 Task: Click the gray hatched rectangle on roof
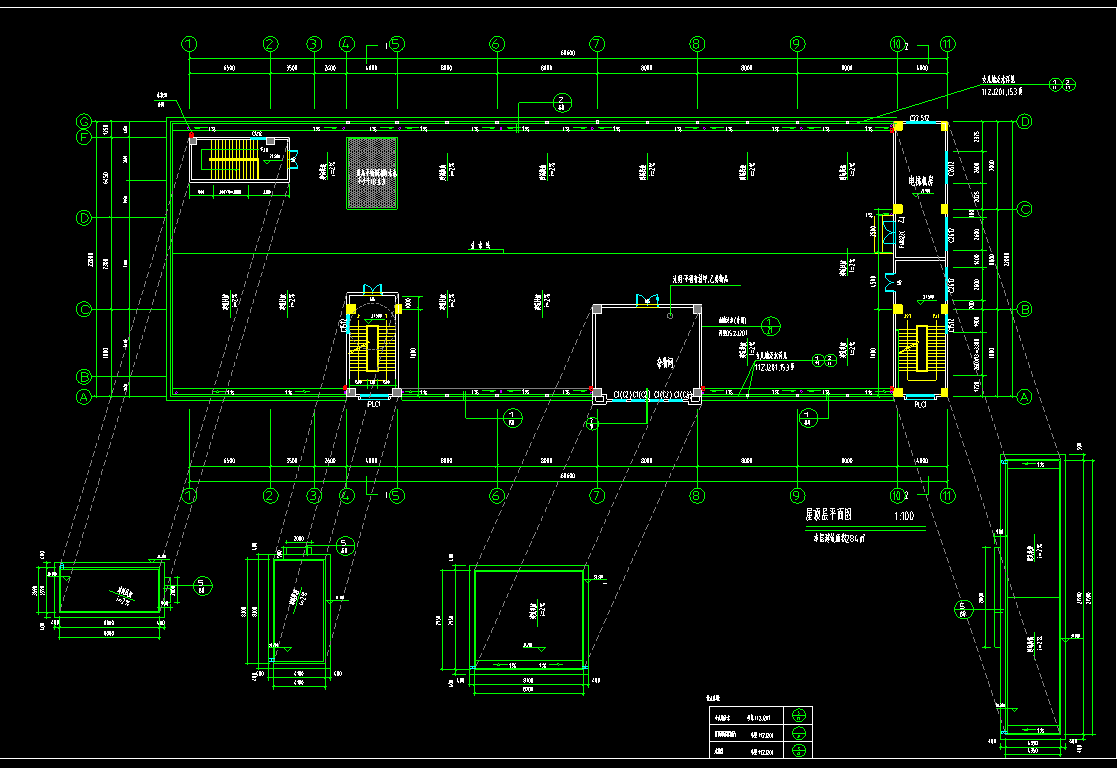(372, 173)
